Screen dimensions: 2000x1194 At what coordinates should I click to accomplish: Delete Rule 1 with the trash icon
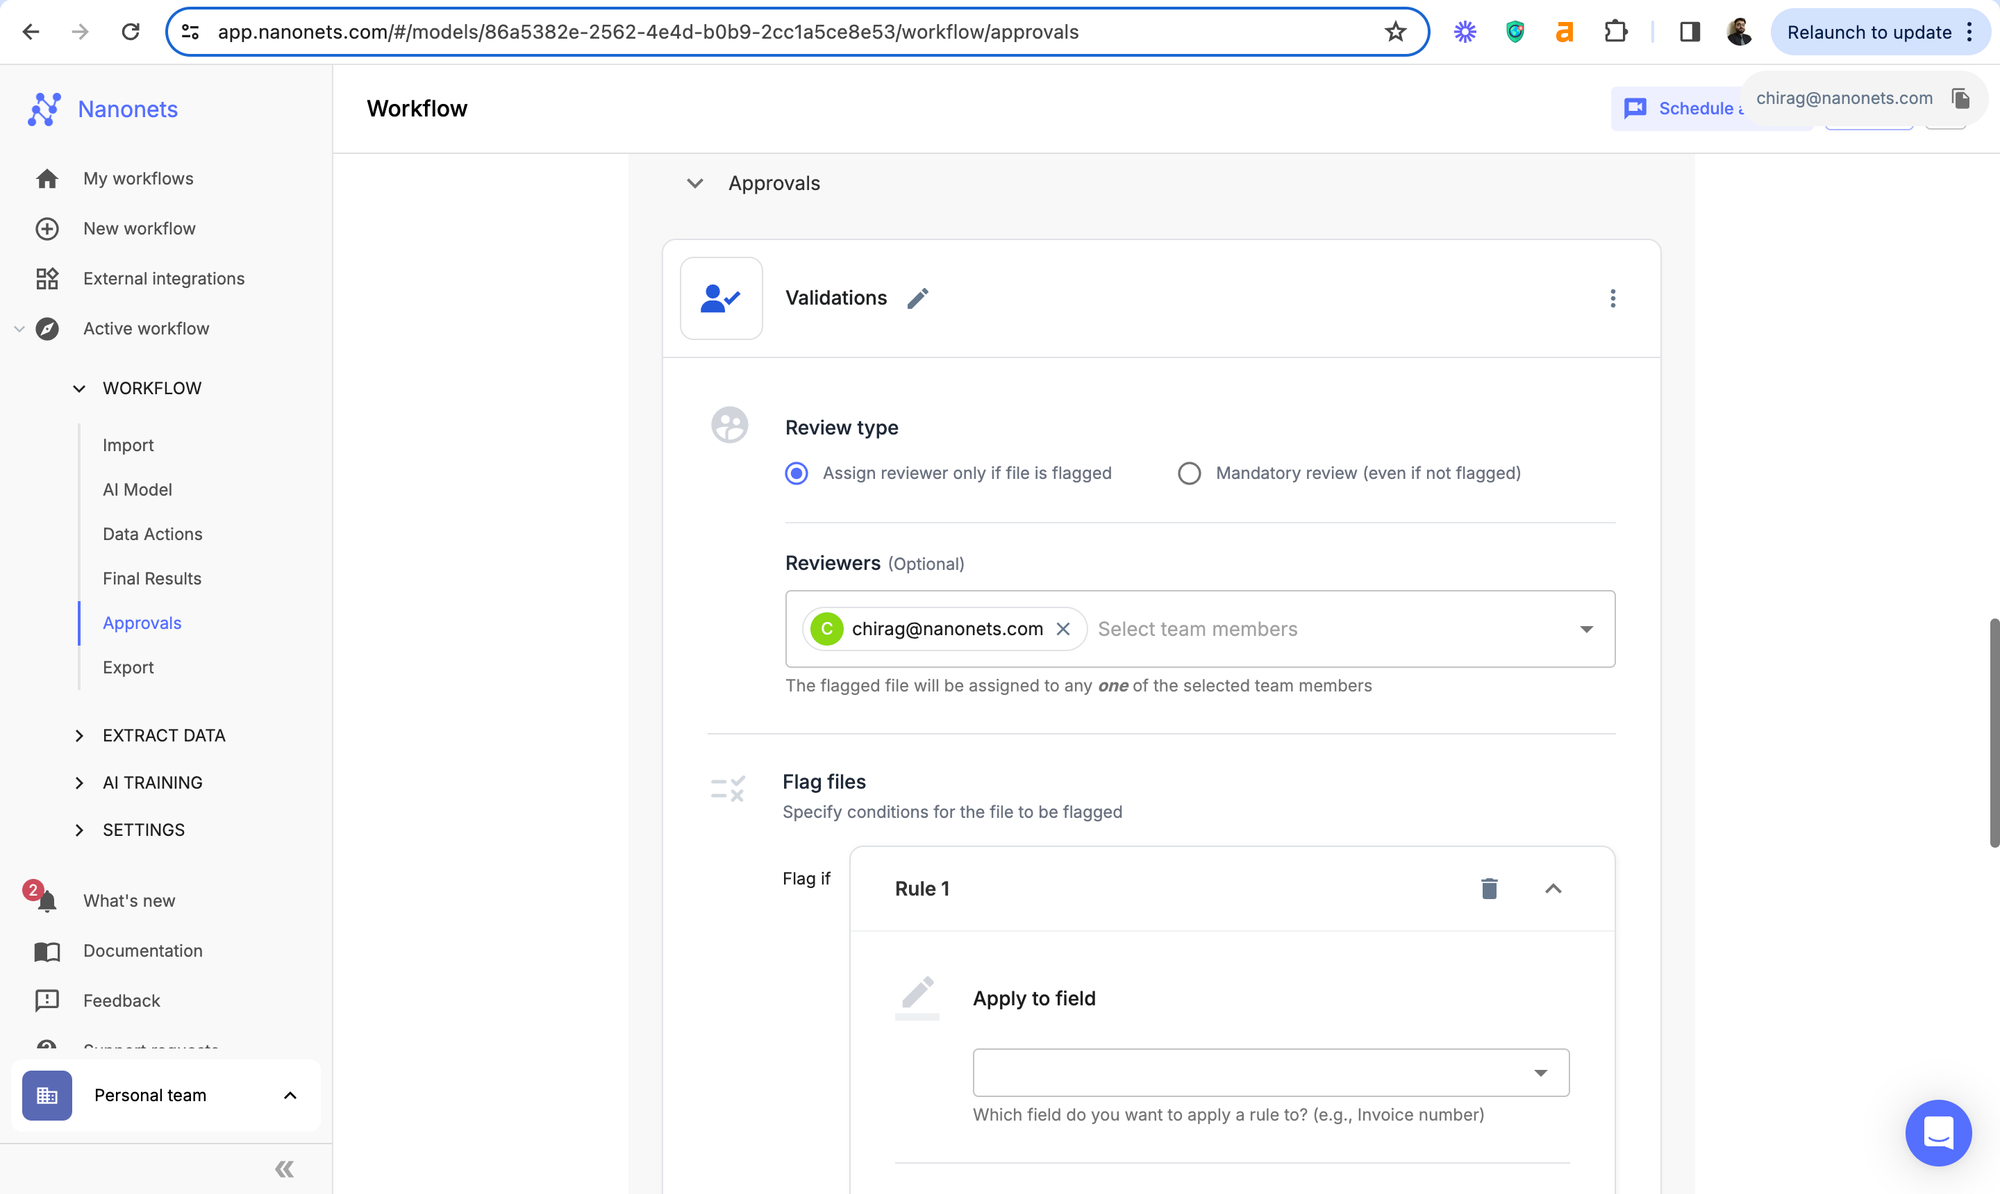click(1489, 888)
